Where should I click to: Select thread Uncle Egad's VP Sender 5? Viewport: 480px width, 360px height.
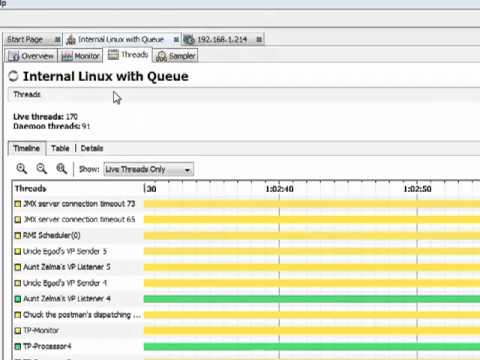tap(65, 251)
